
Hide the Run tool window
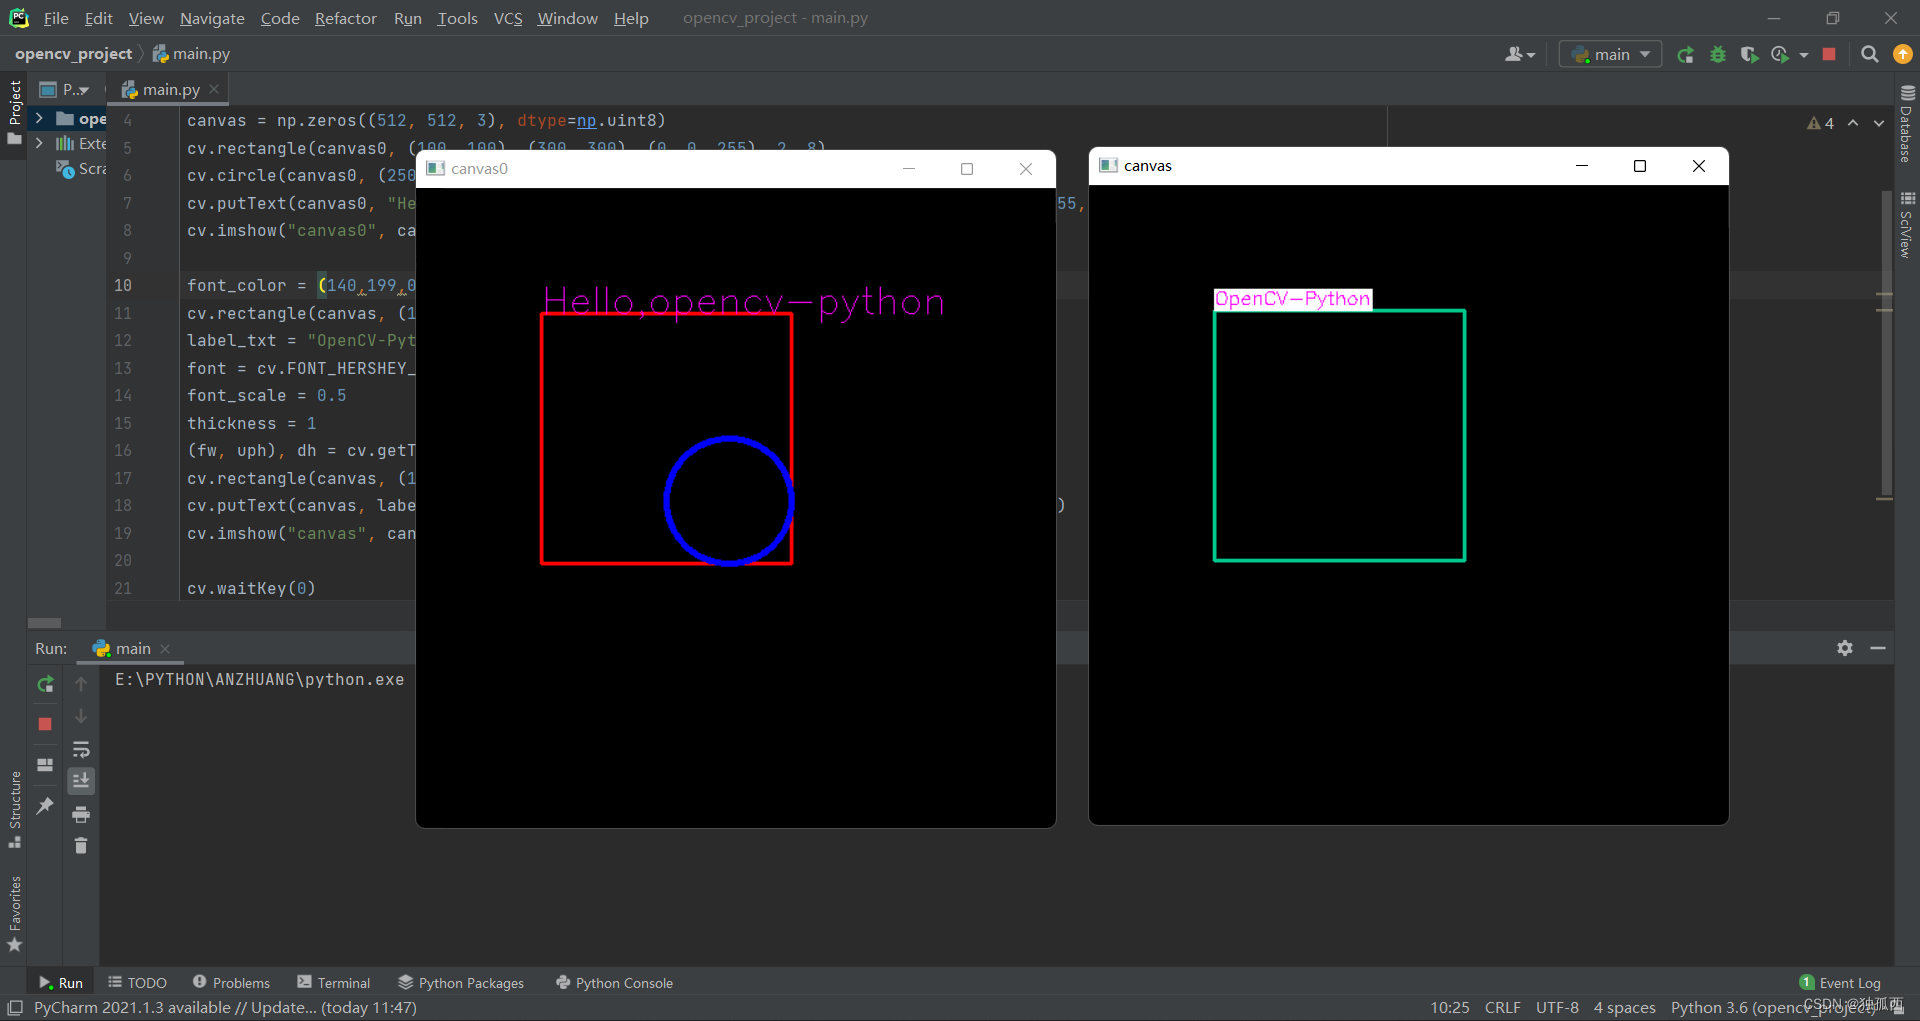[1878, 648]
